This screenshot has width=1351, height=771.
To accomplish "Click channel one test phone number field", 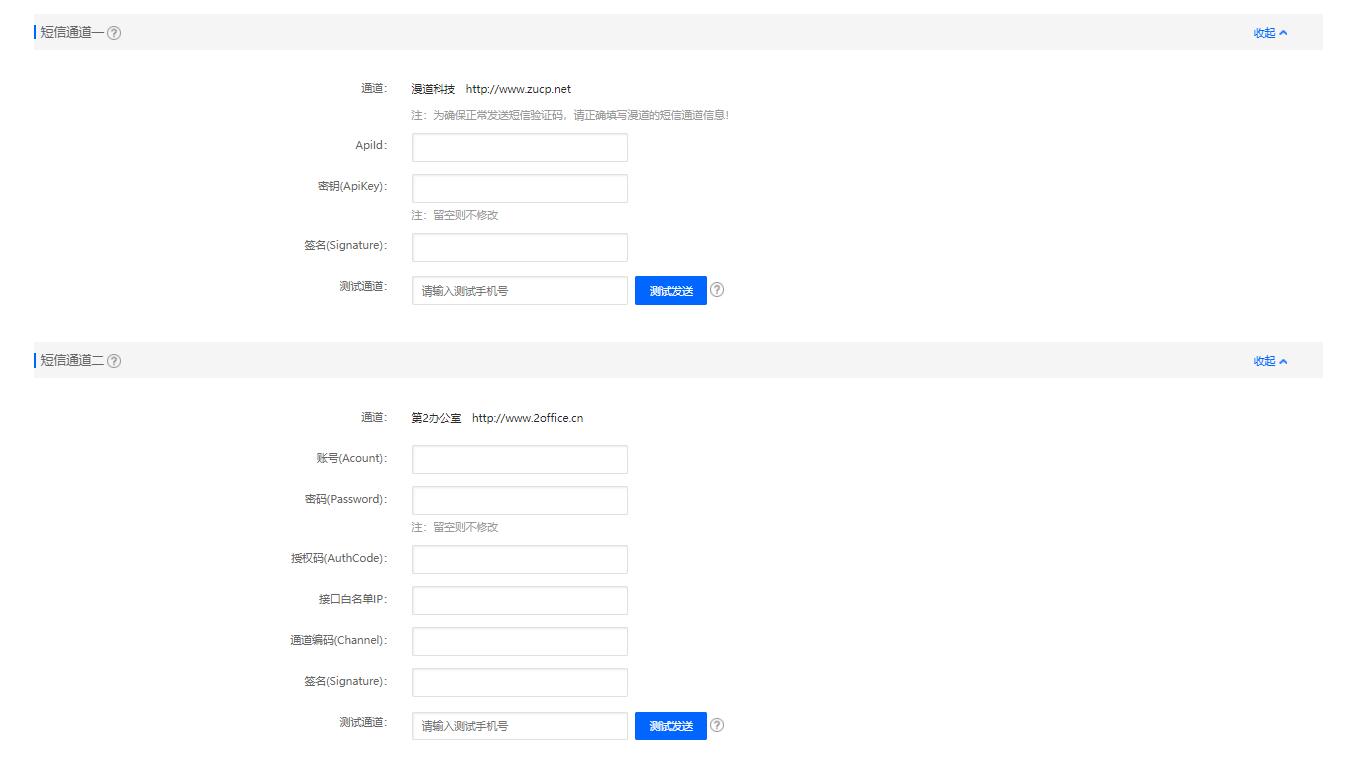I will [x=520, y=290].
